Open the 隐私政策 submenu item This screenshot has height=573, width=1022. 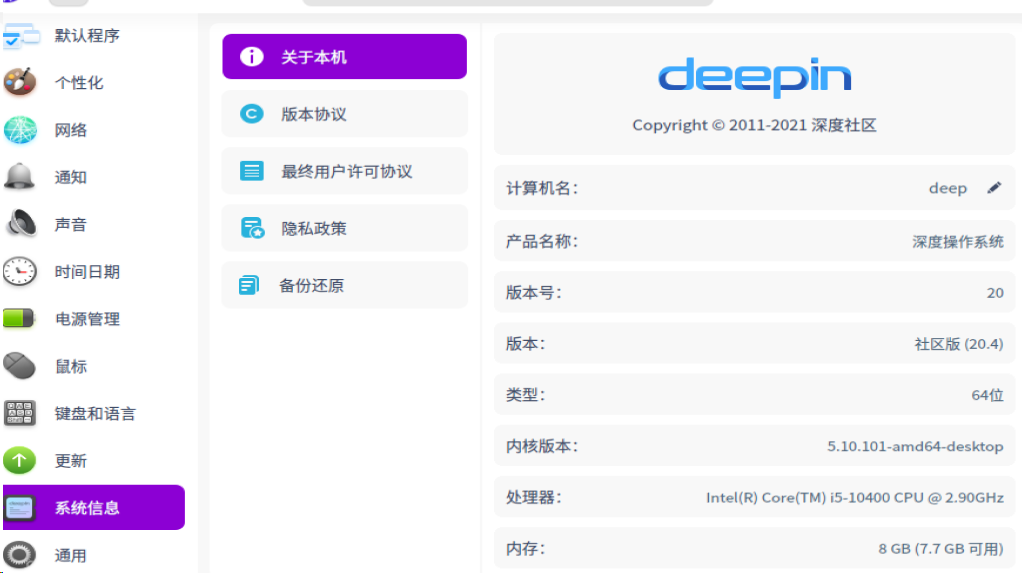pyautogui.click(x=344, y=228)
